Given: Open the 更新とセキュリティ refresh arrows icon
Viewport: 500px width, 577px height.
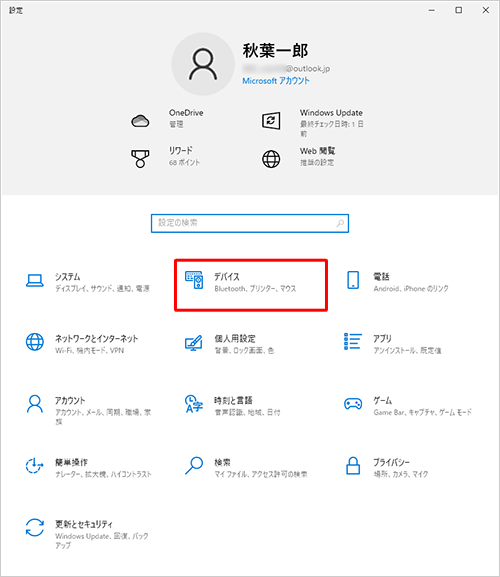Looking at the screenshot, I should [35, 527].
